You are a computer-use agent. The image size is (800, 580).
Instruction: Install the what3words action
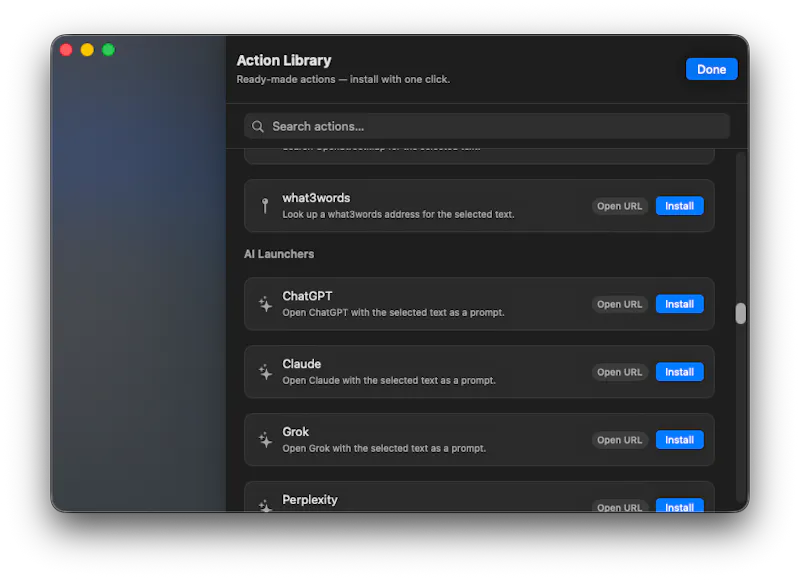[679, 206]
